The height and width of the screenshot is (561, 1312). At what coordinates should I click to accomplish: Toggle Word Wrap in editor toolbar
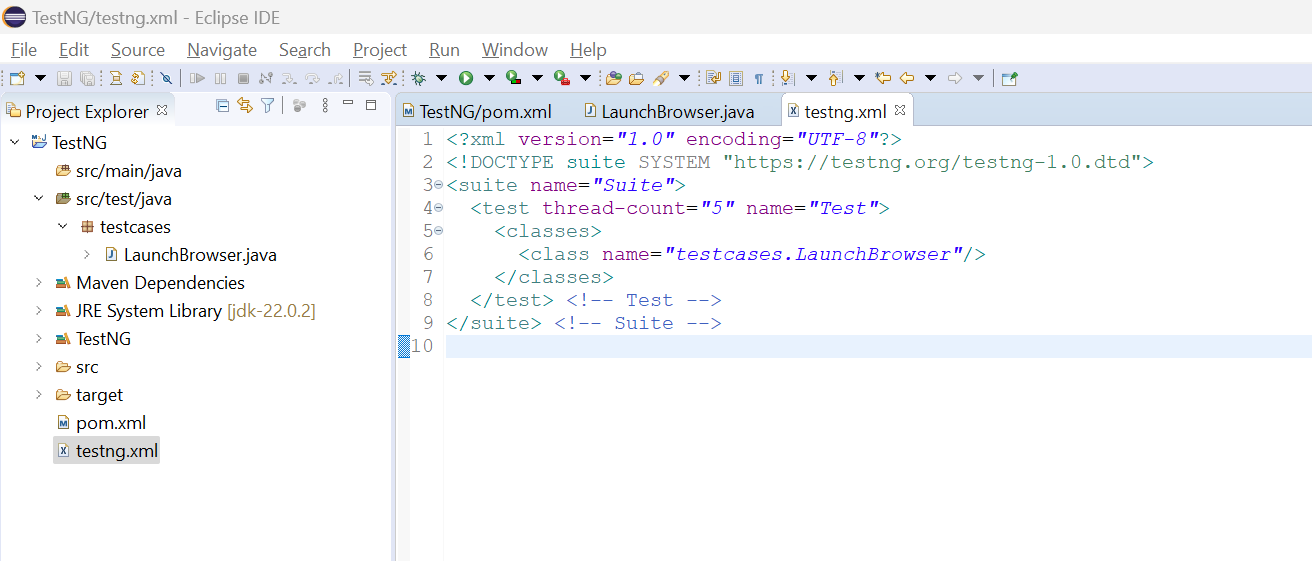713,78
